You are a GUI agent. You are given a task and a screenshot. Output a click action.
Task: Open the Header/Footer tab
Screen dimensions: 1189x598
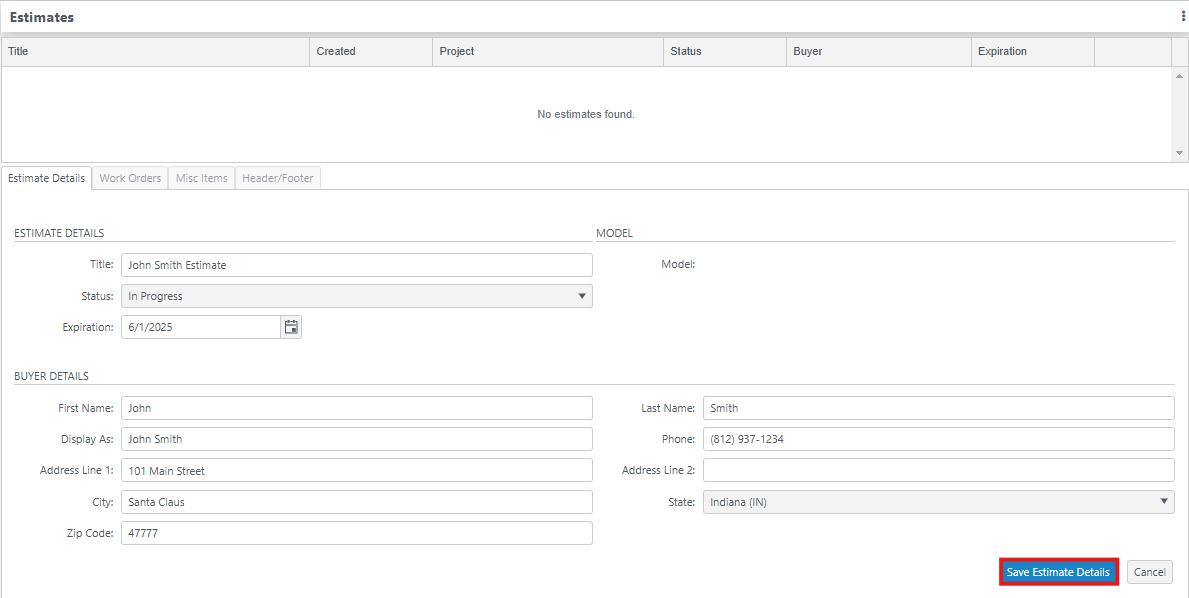(278, 178)
